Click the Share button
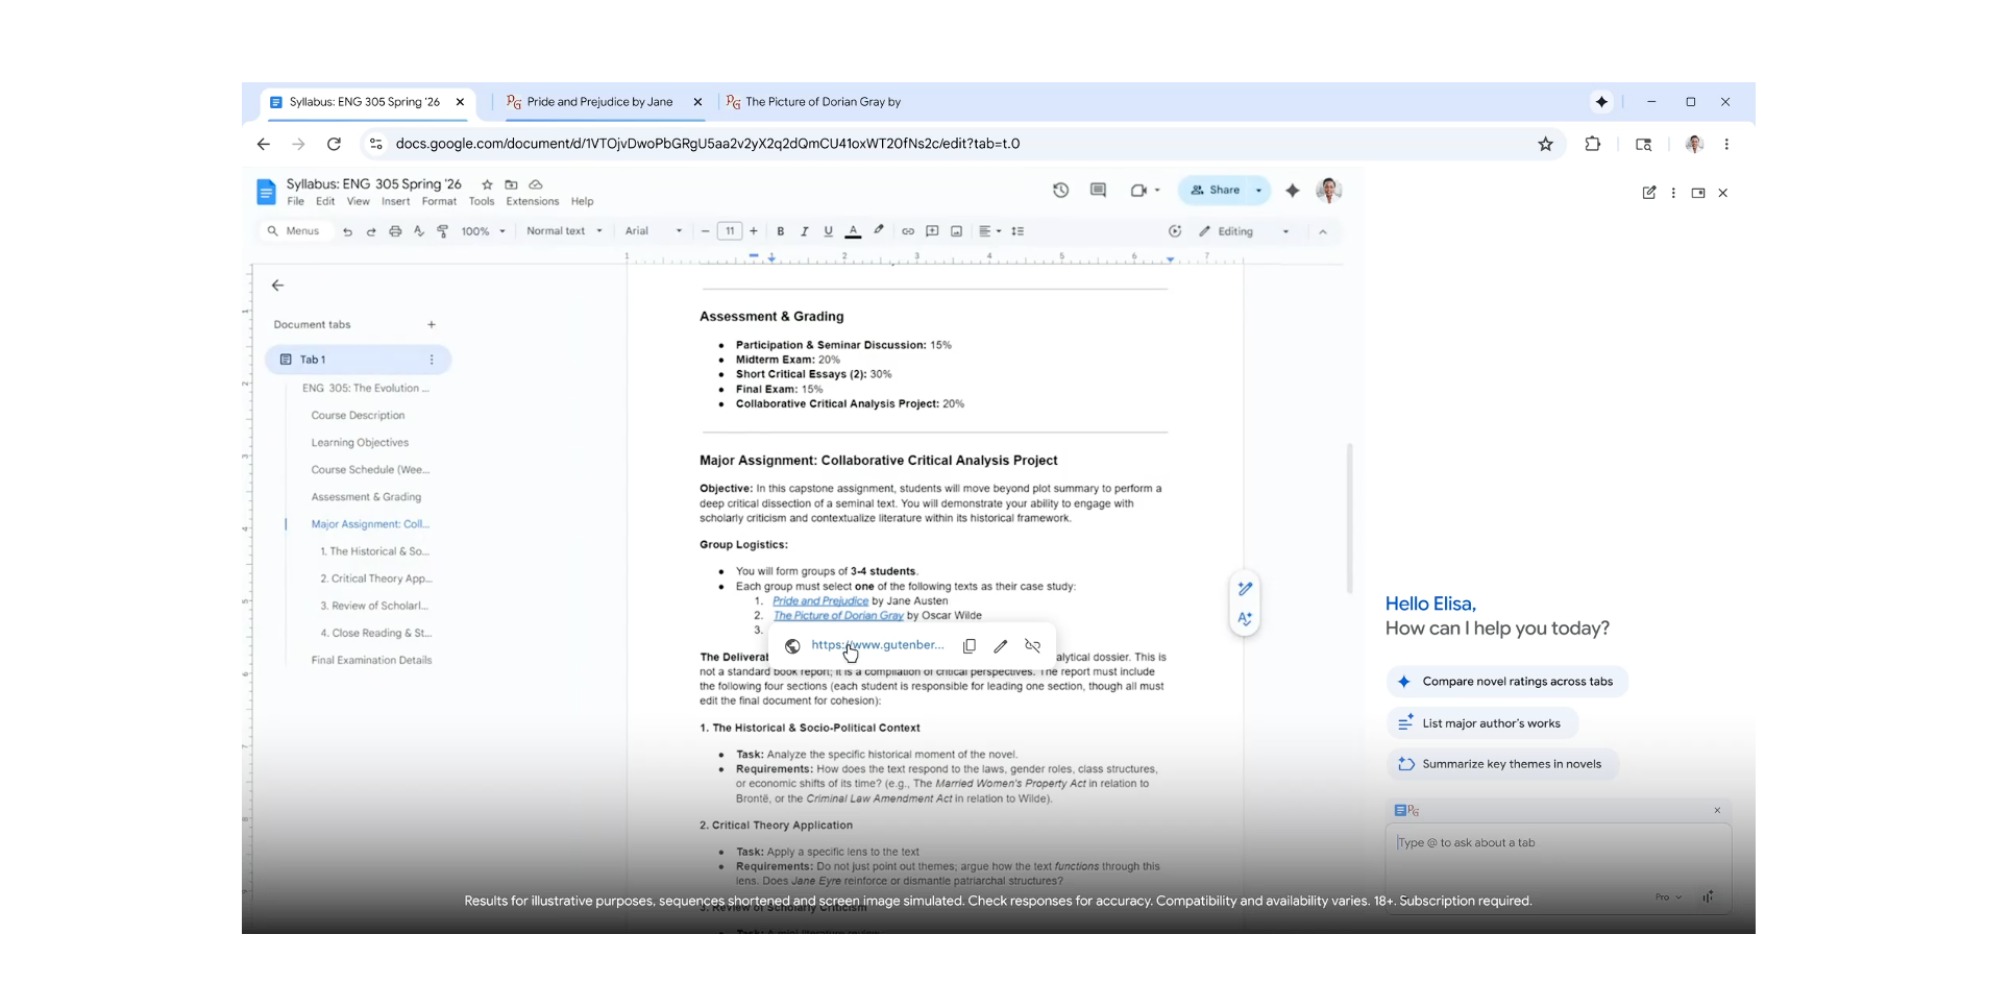This screenshot has width=2000, height=1000. click(1215, 190)
